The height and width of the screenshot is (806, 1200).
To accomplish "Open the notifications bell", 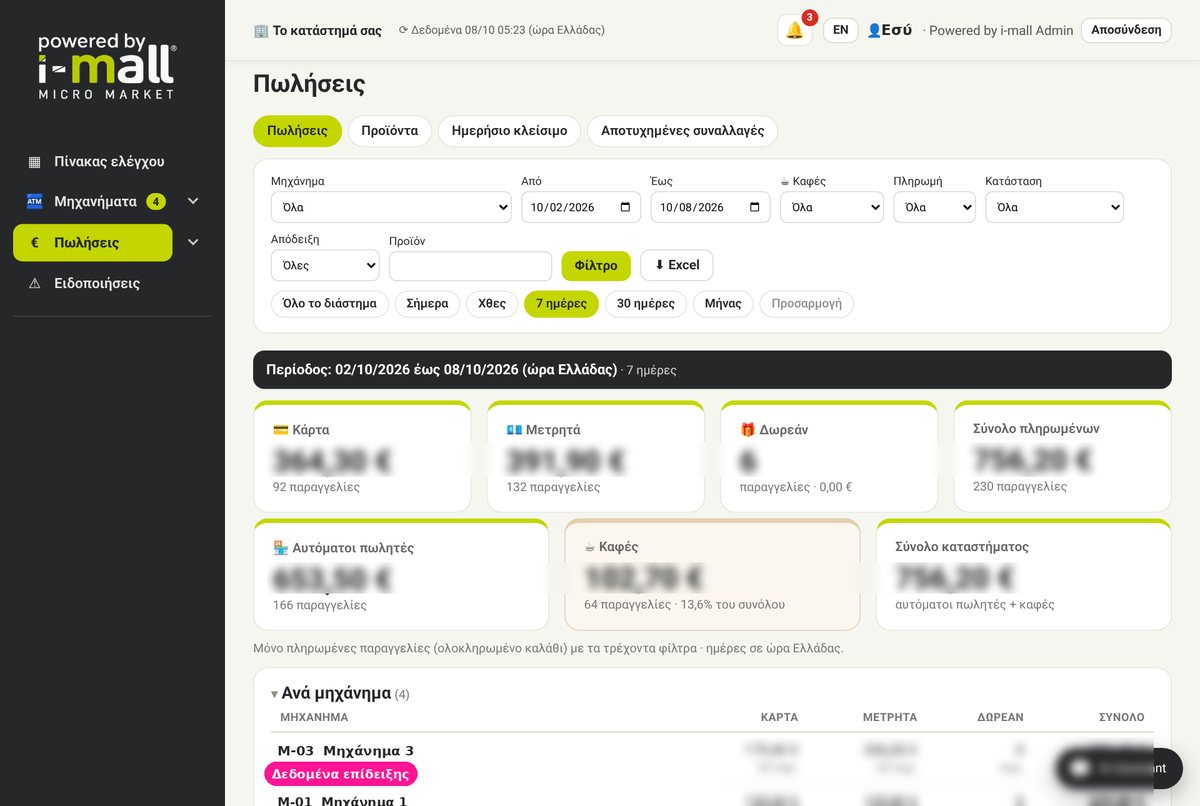I will click(795, 30).
